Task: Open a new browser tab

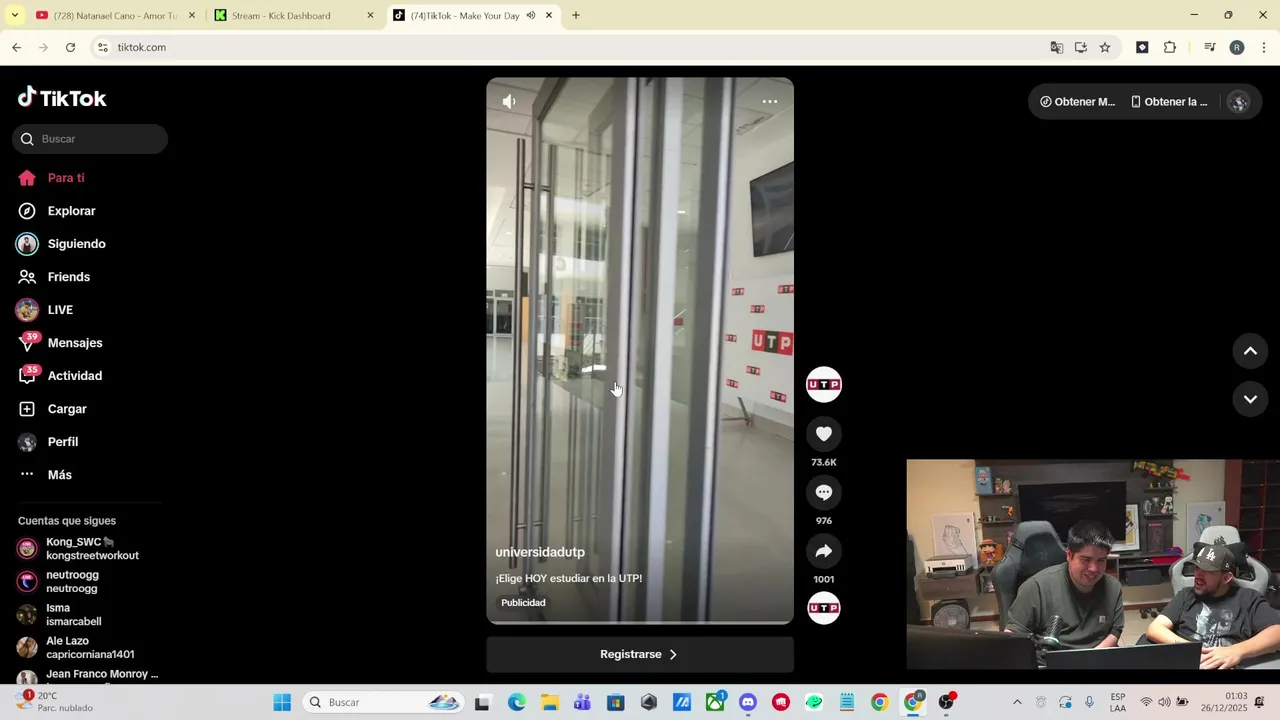Action: (576, 15)
